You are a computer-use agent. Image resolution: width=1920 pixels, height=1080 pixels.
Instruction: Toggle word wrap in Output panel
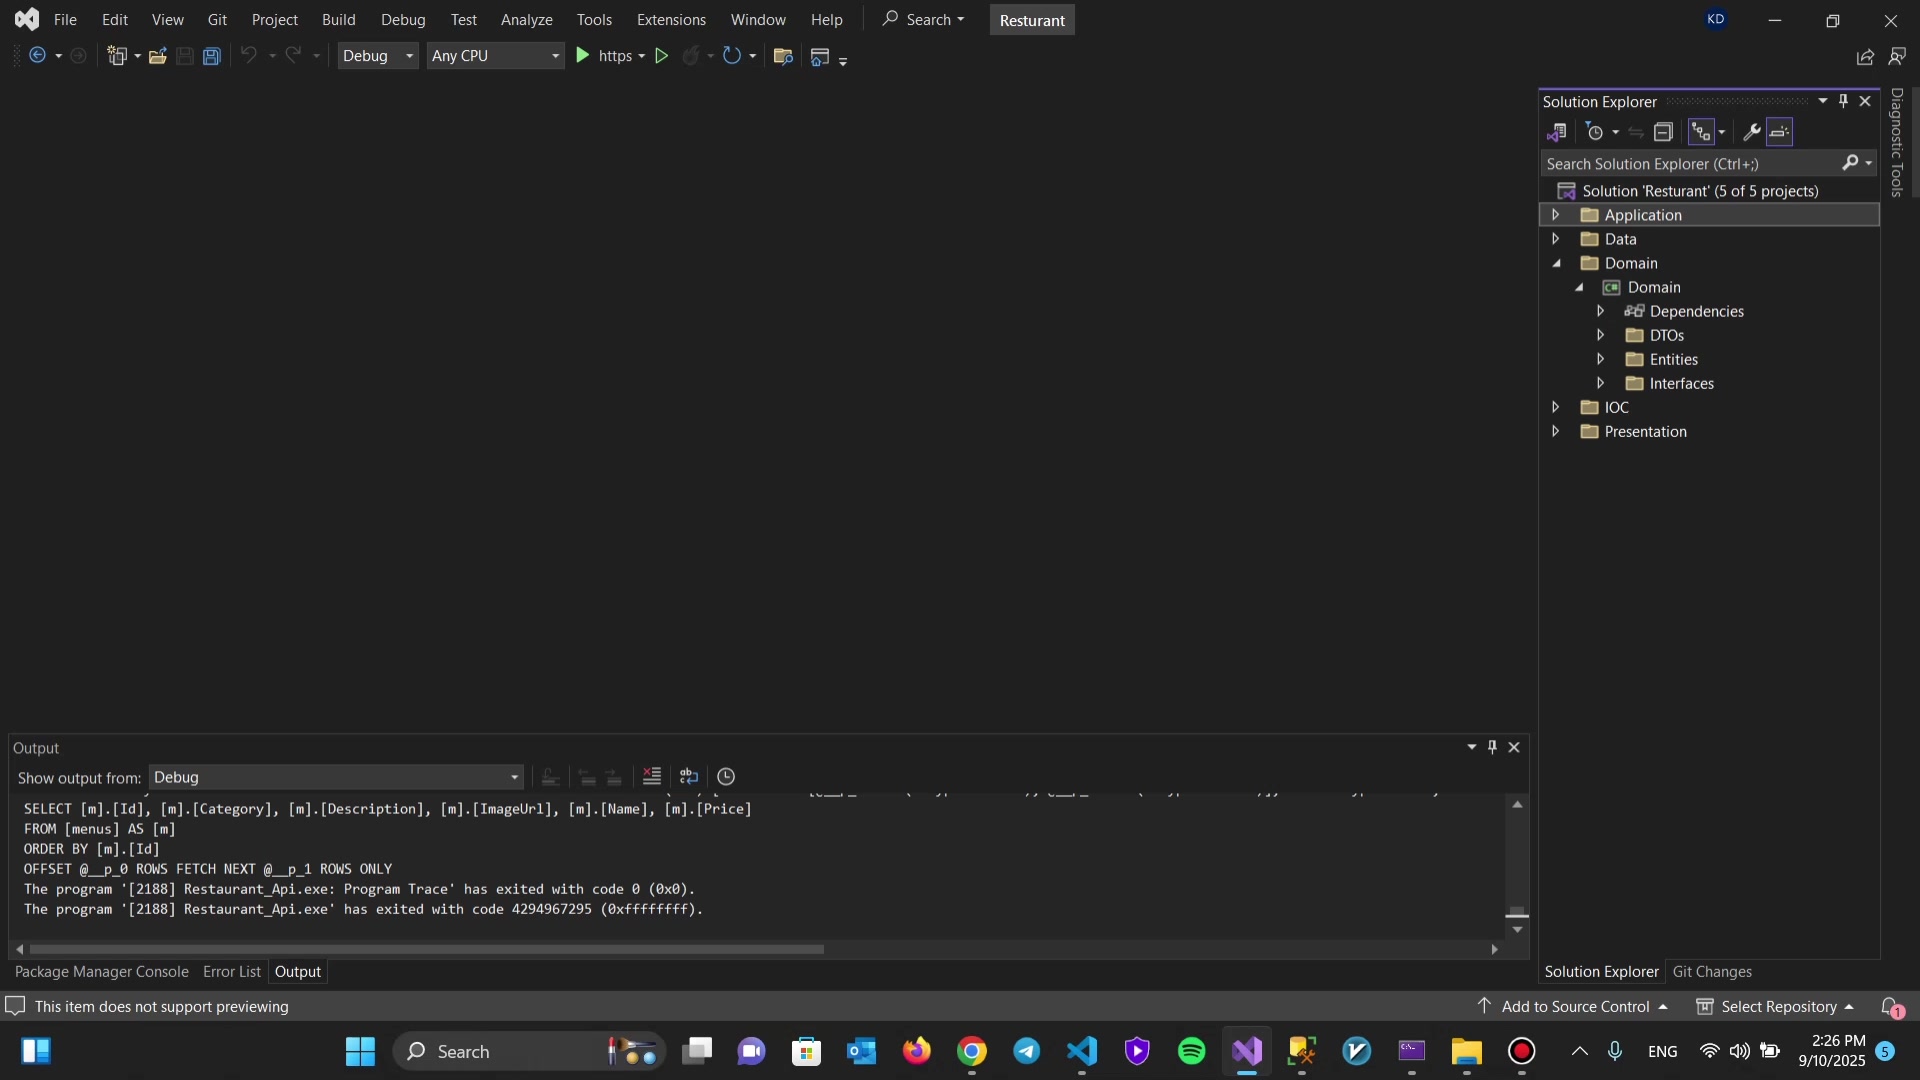(x=689, y=777)
